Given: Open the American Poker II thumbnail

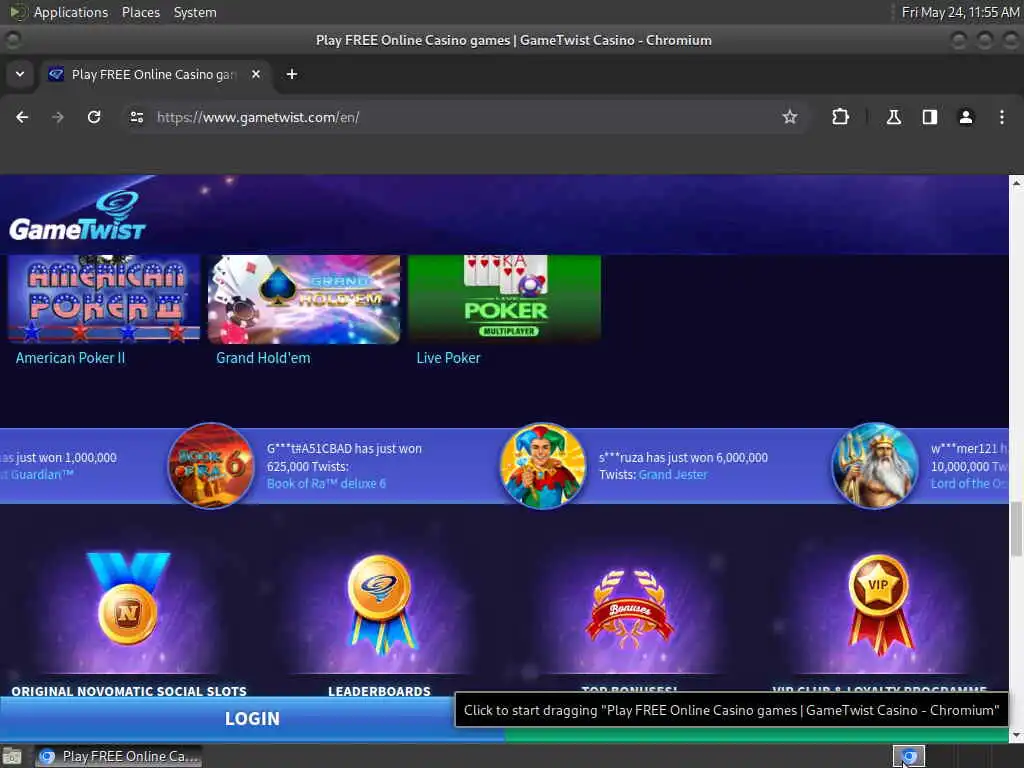Looking at the screenshot, I should (104, 299).
